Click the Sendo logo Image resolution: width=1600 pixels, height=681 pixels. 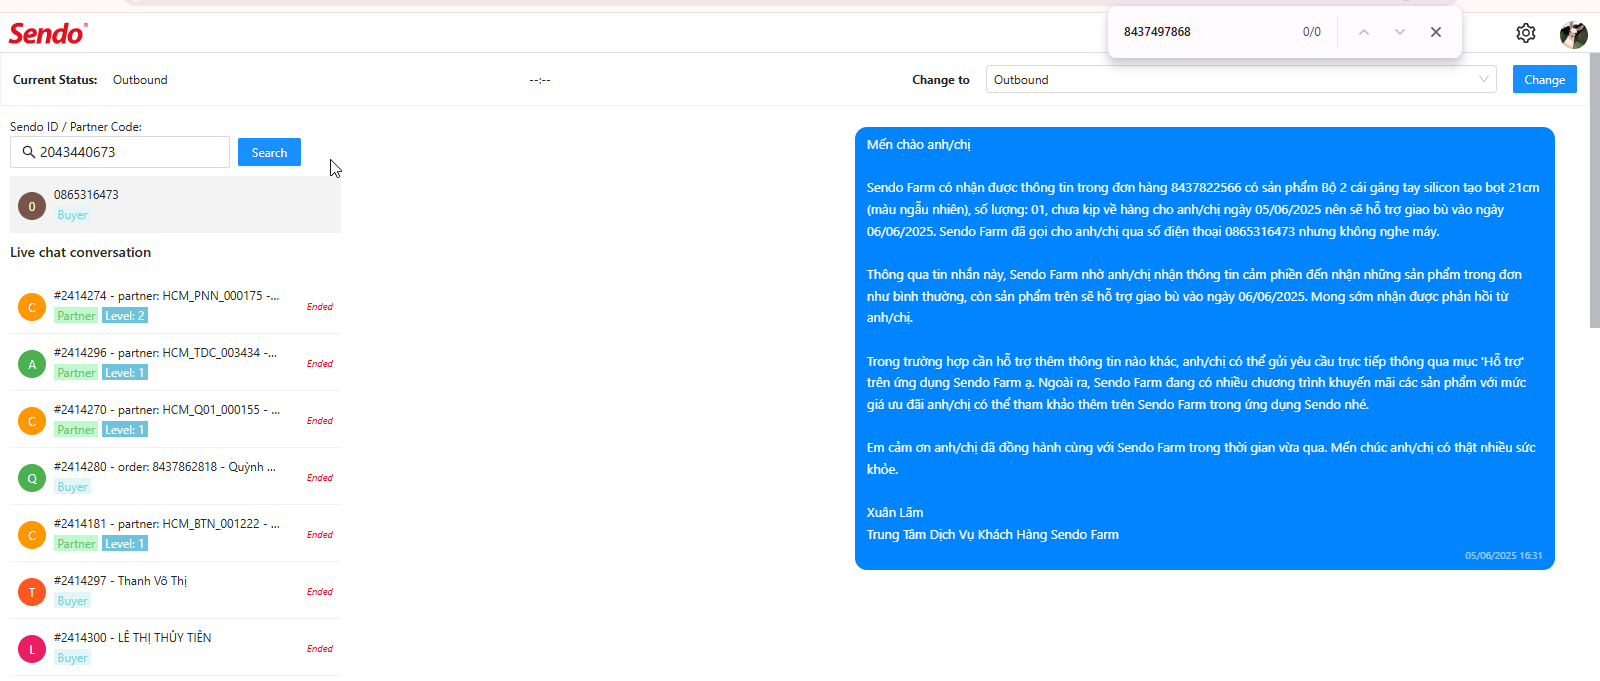point(48,33)
